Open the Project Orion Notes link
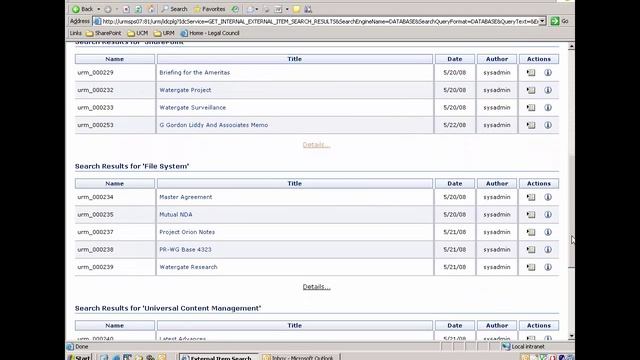 (187, 232)
